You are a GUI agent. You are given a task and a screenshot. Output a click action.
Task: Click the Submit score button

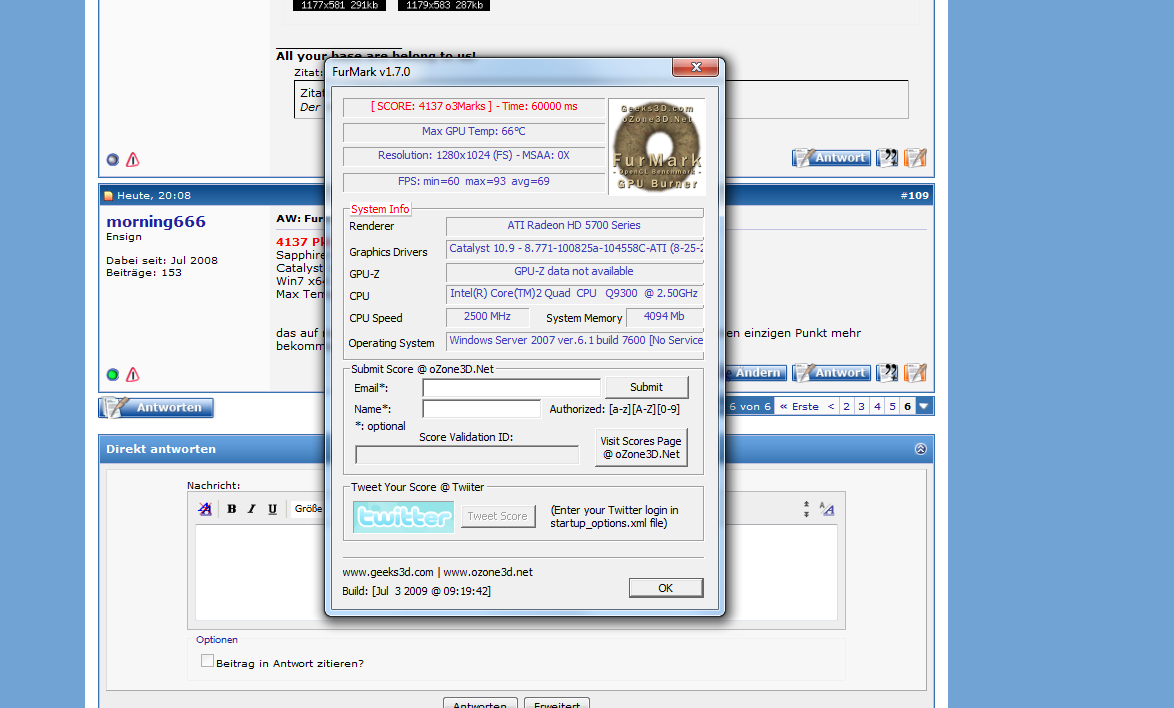646,387
